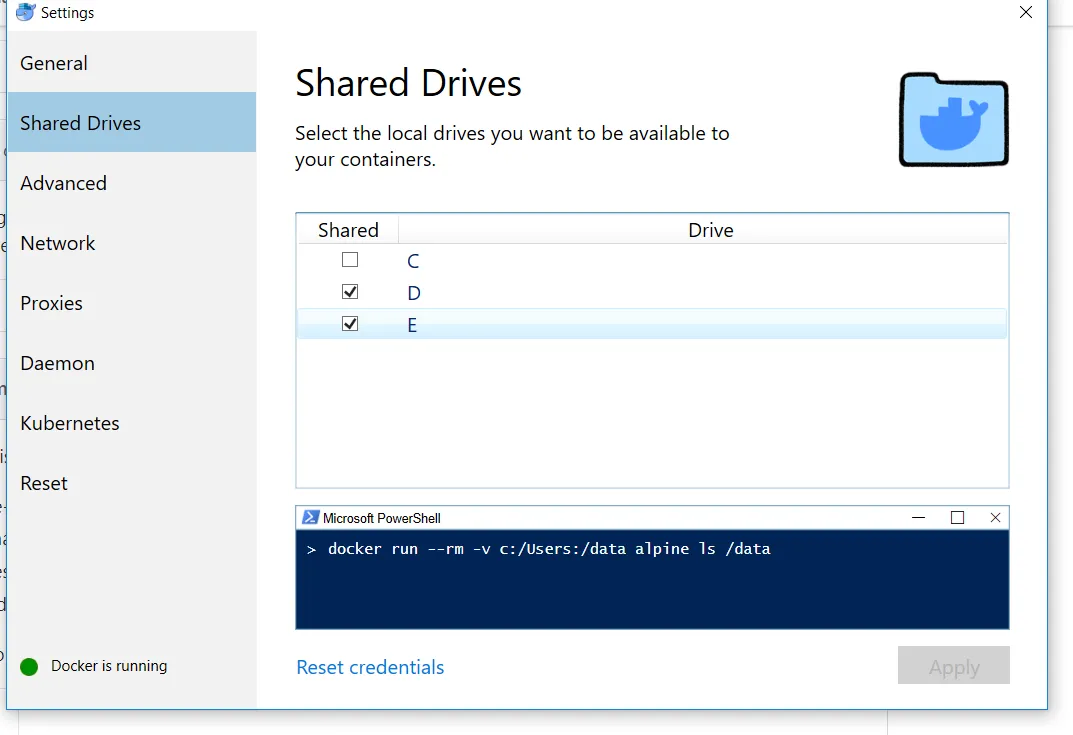
Task: Open the Kubernetes settings section
Action: (x=70, y=423)
